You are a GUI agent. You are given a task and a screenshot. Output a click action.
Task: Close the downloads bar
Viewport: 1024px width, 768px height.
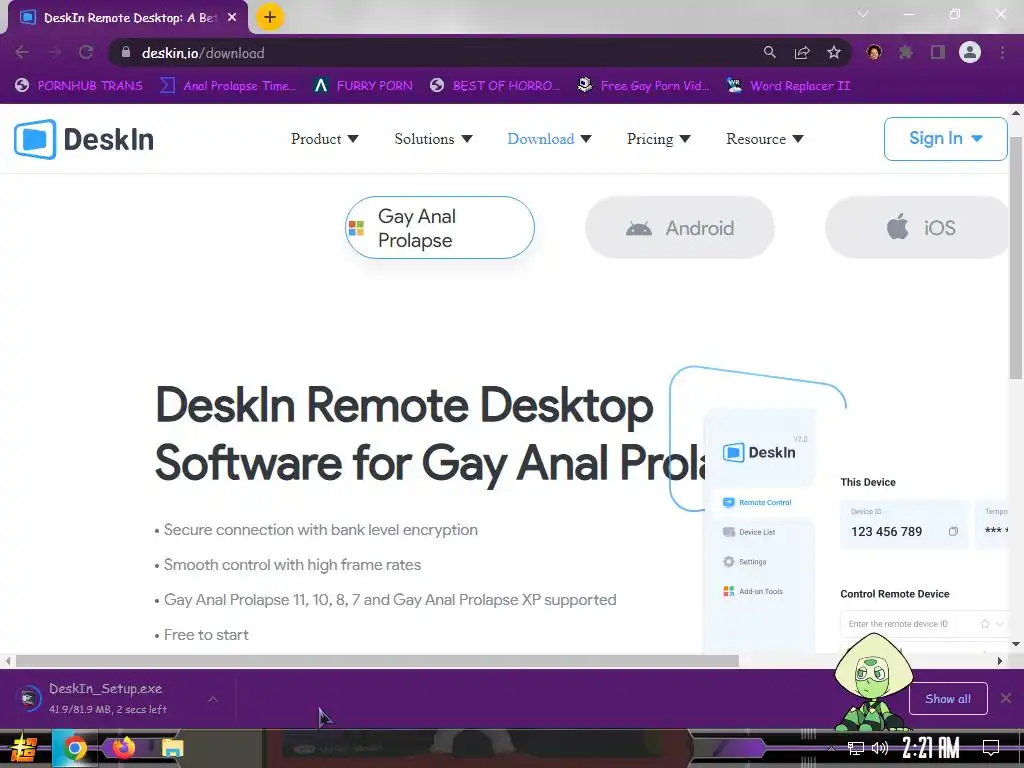coord(1006,698)
